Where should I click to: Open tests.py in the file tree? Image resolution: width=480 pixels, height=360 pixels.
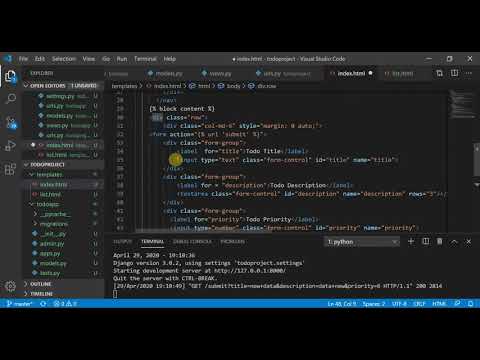pos(63,273)
